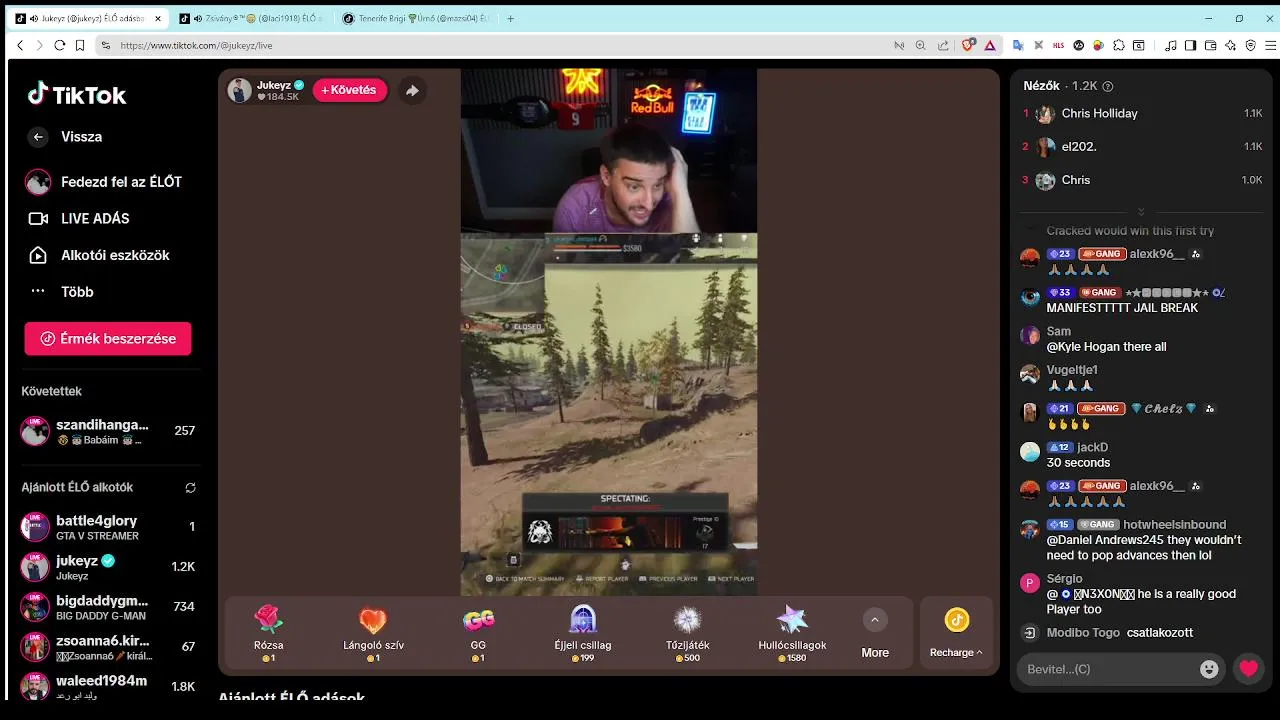
Task: Click commenter hotwheelsinbound username
Action: (x=1174, y=524)
